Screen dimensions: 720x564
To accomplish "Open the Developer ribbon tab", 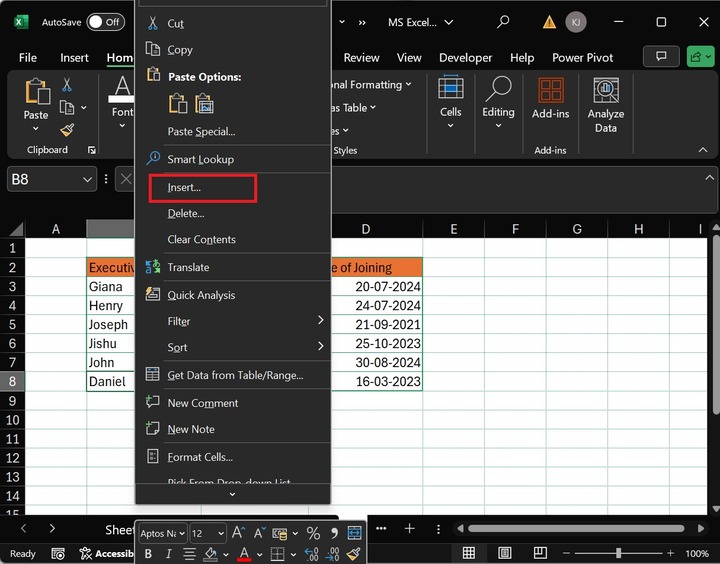I will (465, 58).
